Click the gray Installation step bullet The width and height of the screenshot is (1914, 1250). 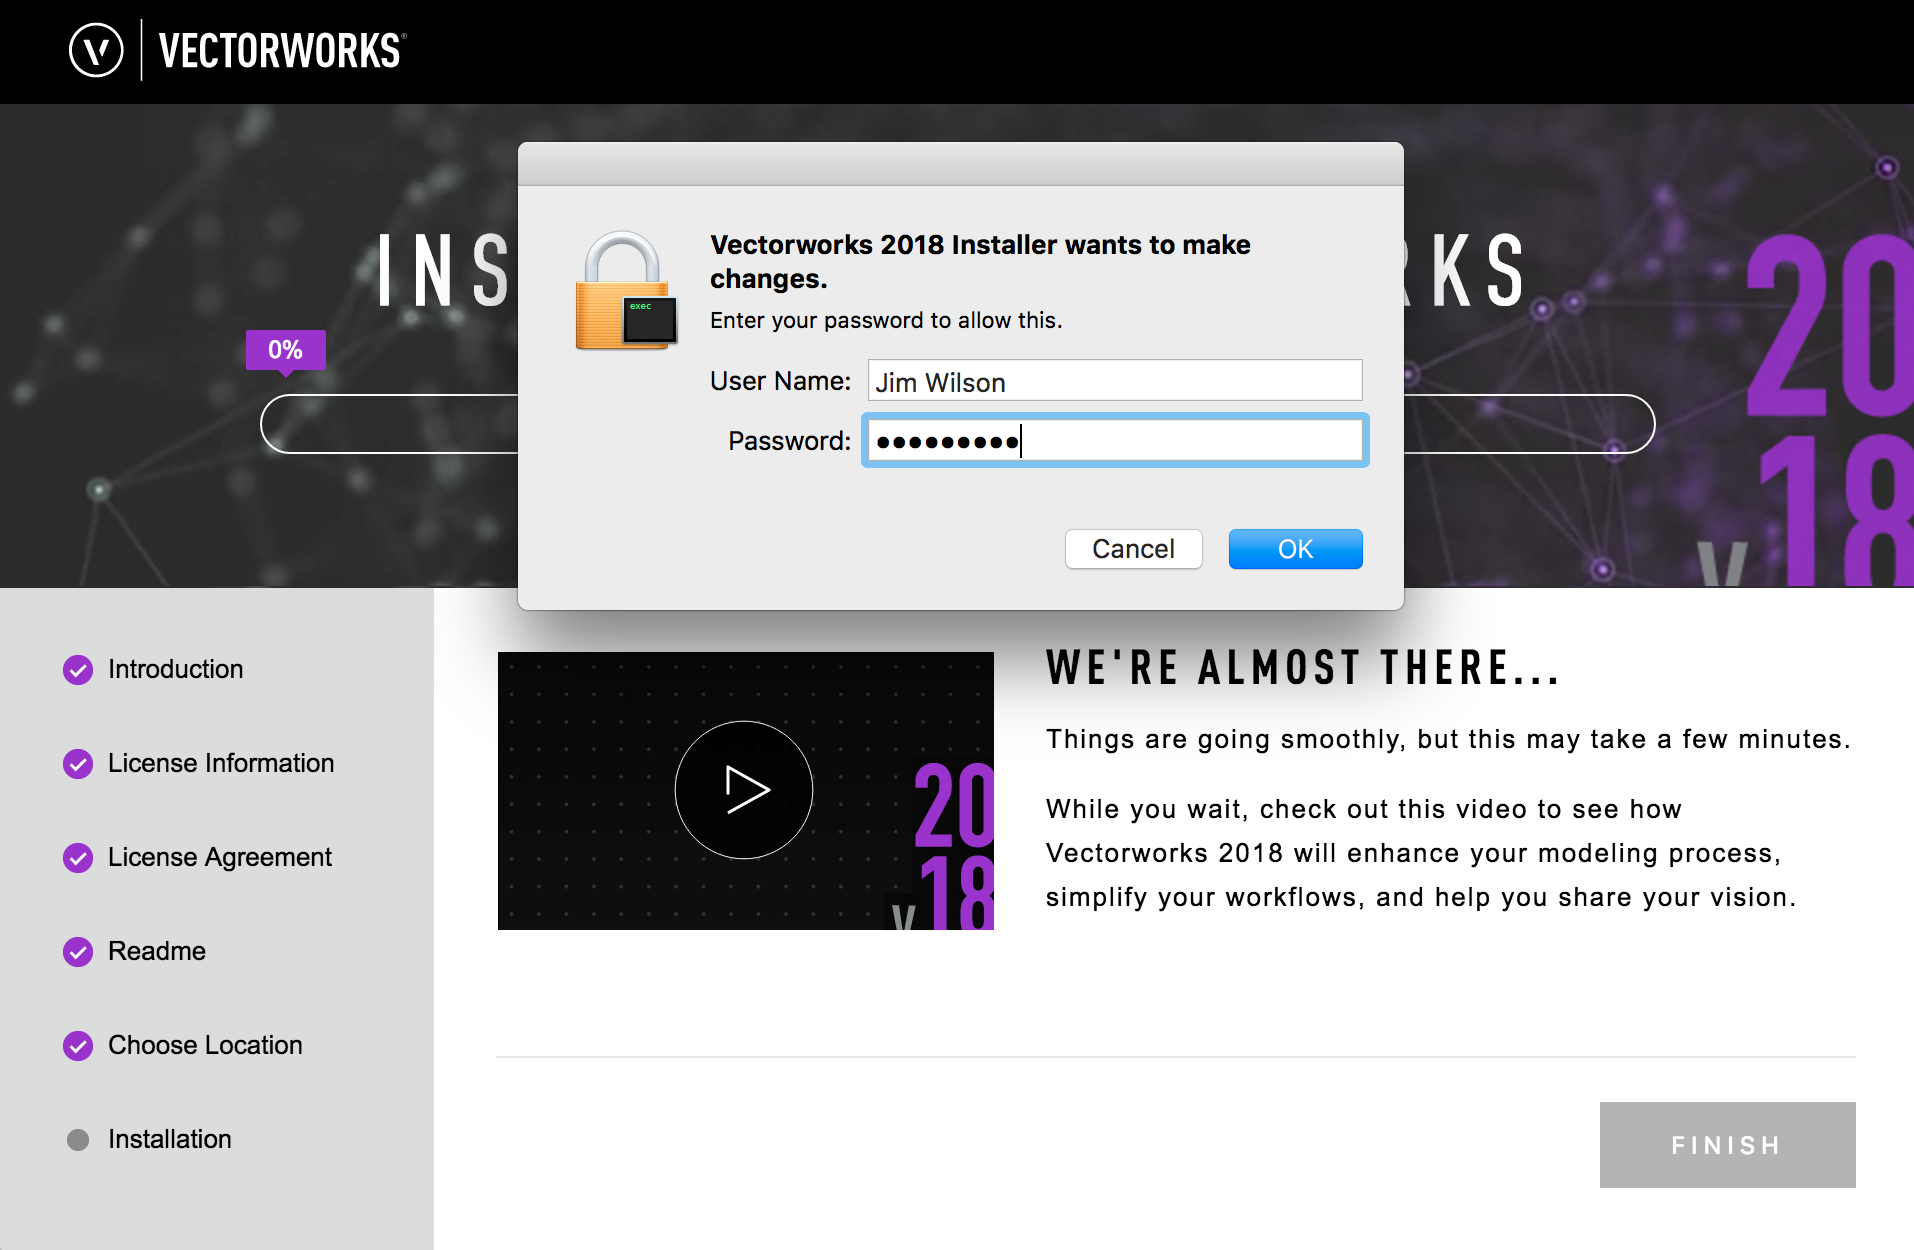point(78,1140)
